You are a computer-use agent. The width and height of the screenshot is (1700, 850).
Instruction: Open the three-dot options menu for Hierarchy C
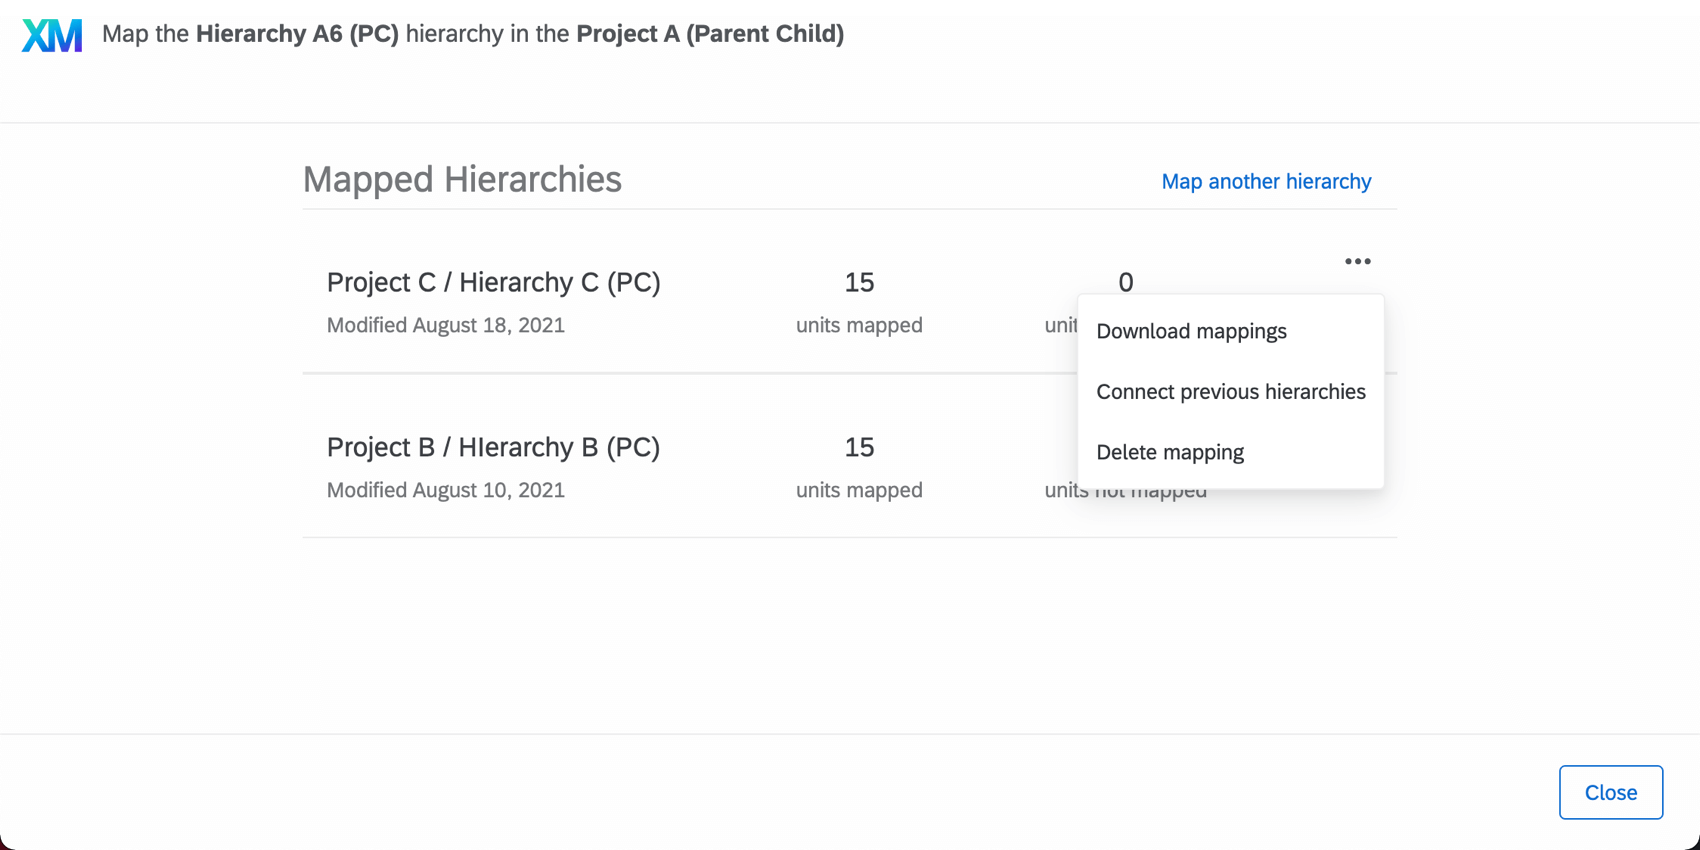click(1357, 261)
